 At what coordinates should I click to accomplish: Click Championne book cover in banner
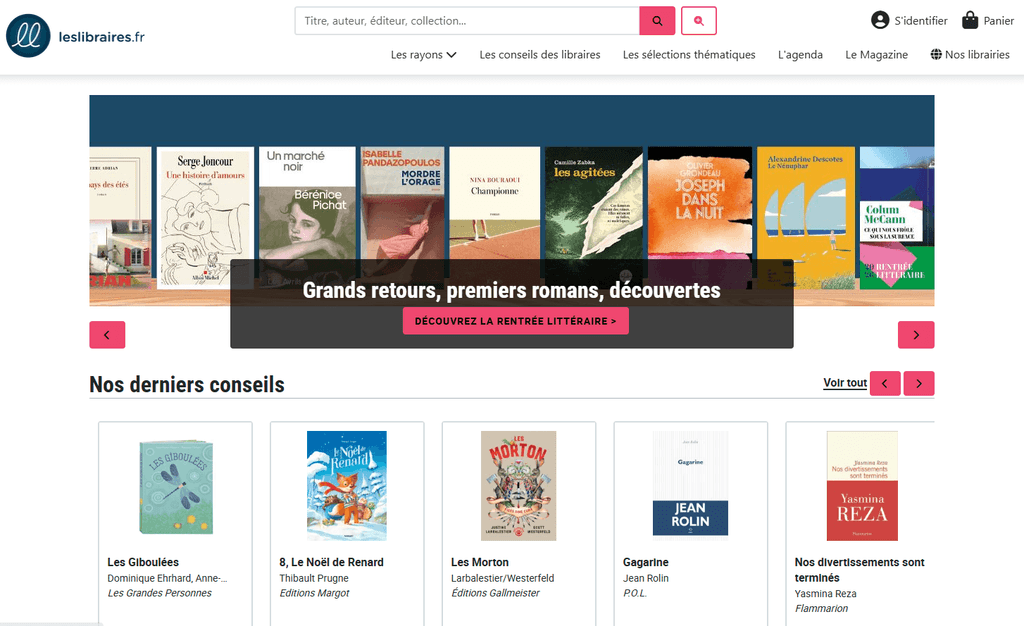pos(494,204)
